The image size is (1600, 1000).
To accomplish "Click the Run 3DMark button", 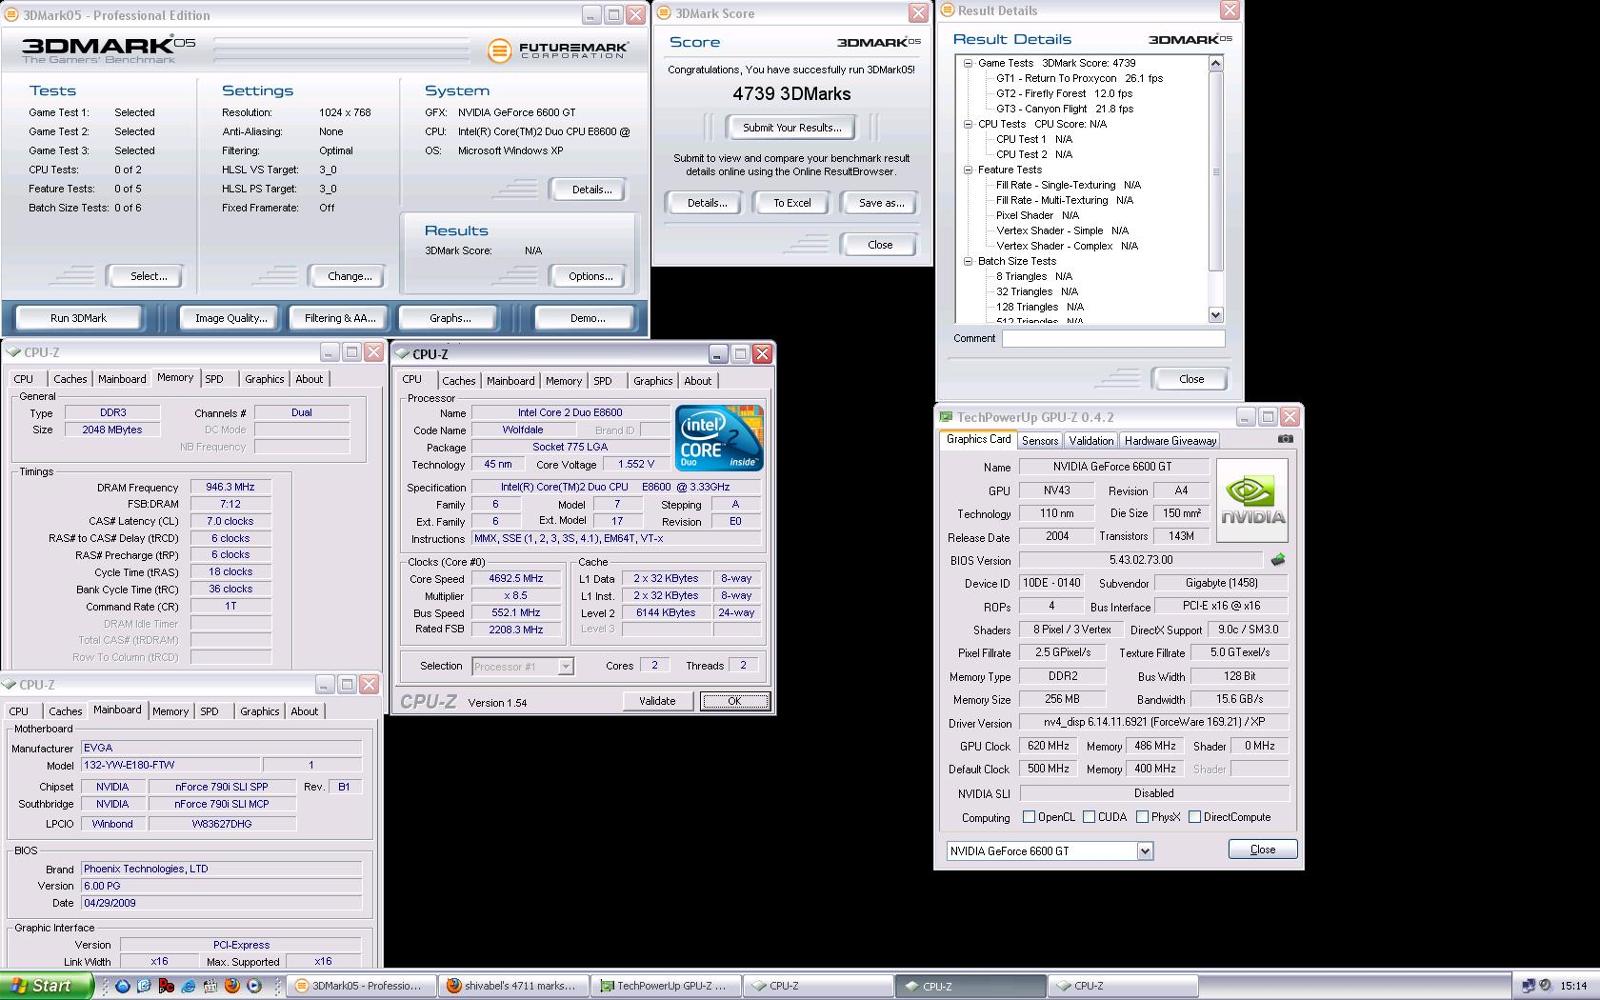I will 78,318.
